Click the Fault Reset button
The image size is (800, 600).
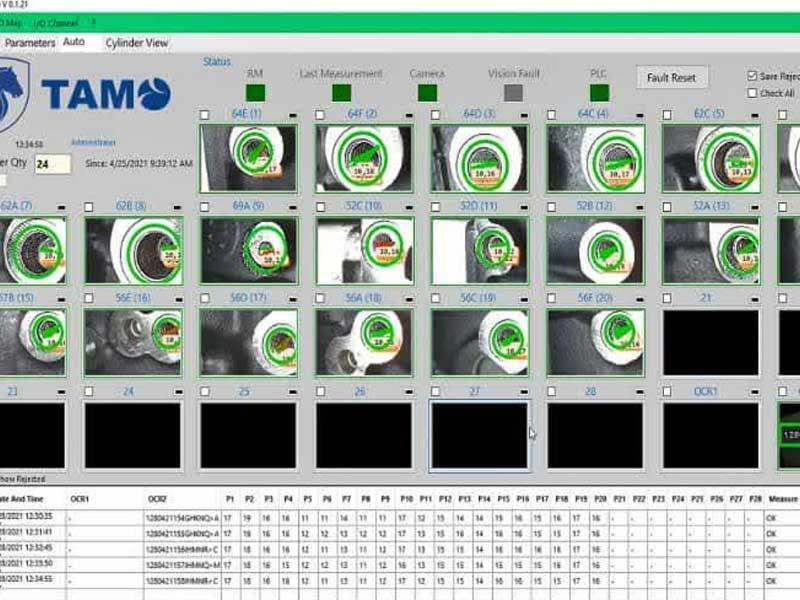coord(671,78)
